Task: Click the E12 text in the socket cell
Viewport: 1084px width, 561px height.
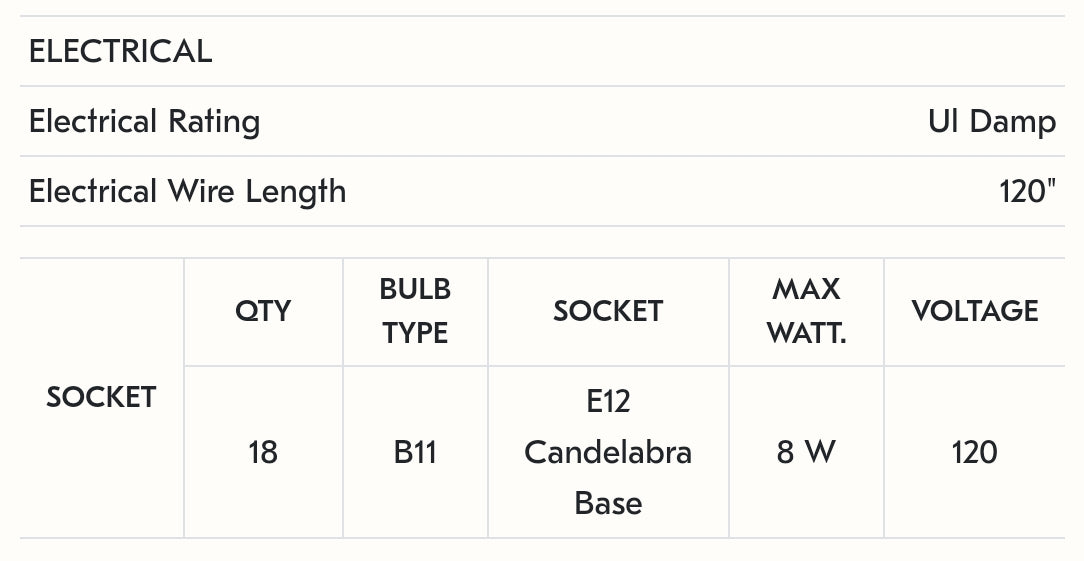Action: coord(608,402)
